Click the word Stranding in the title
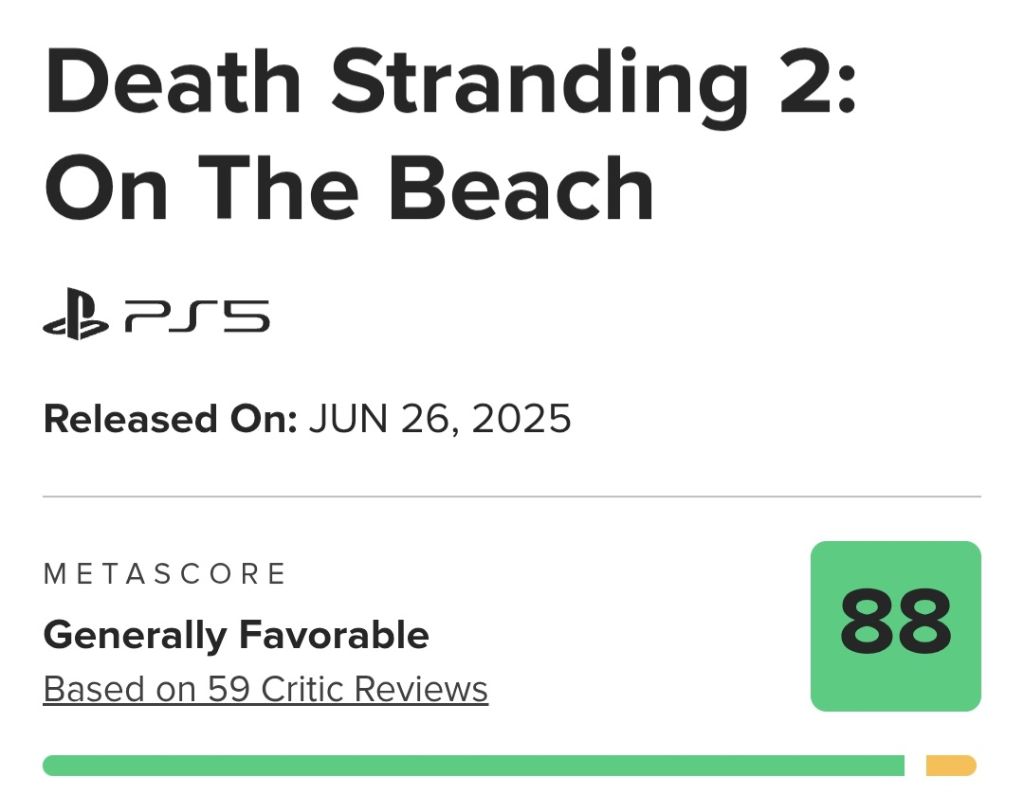This screenshot has width=1024, height=795. [x=539, y=87]
